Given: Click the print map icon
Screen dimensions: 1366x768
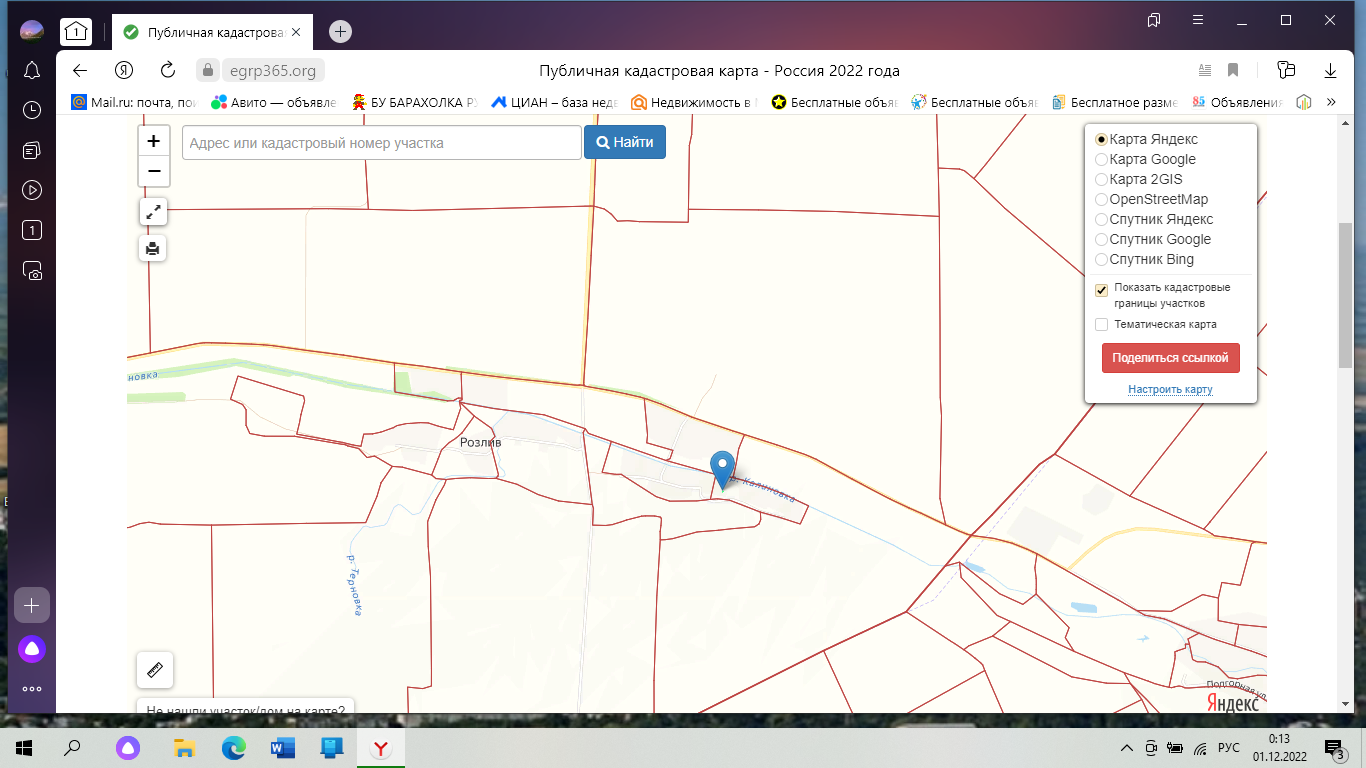Looking at the screenshot, I should point(153,248).
